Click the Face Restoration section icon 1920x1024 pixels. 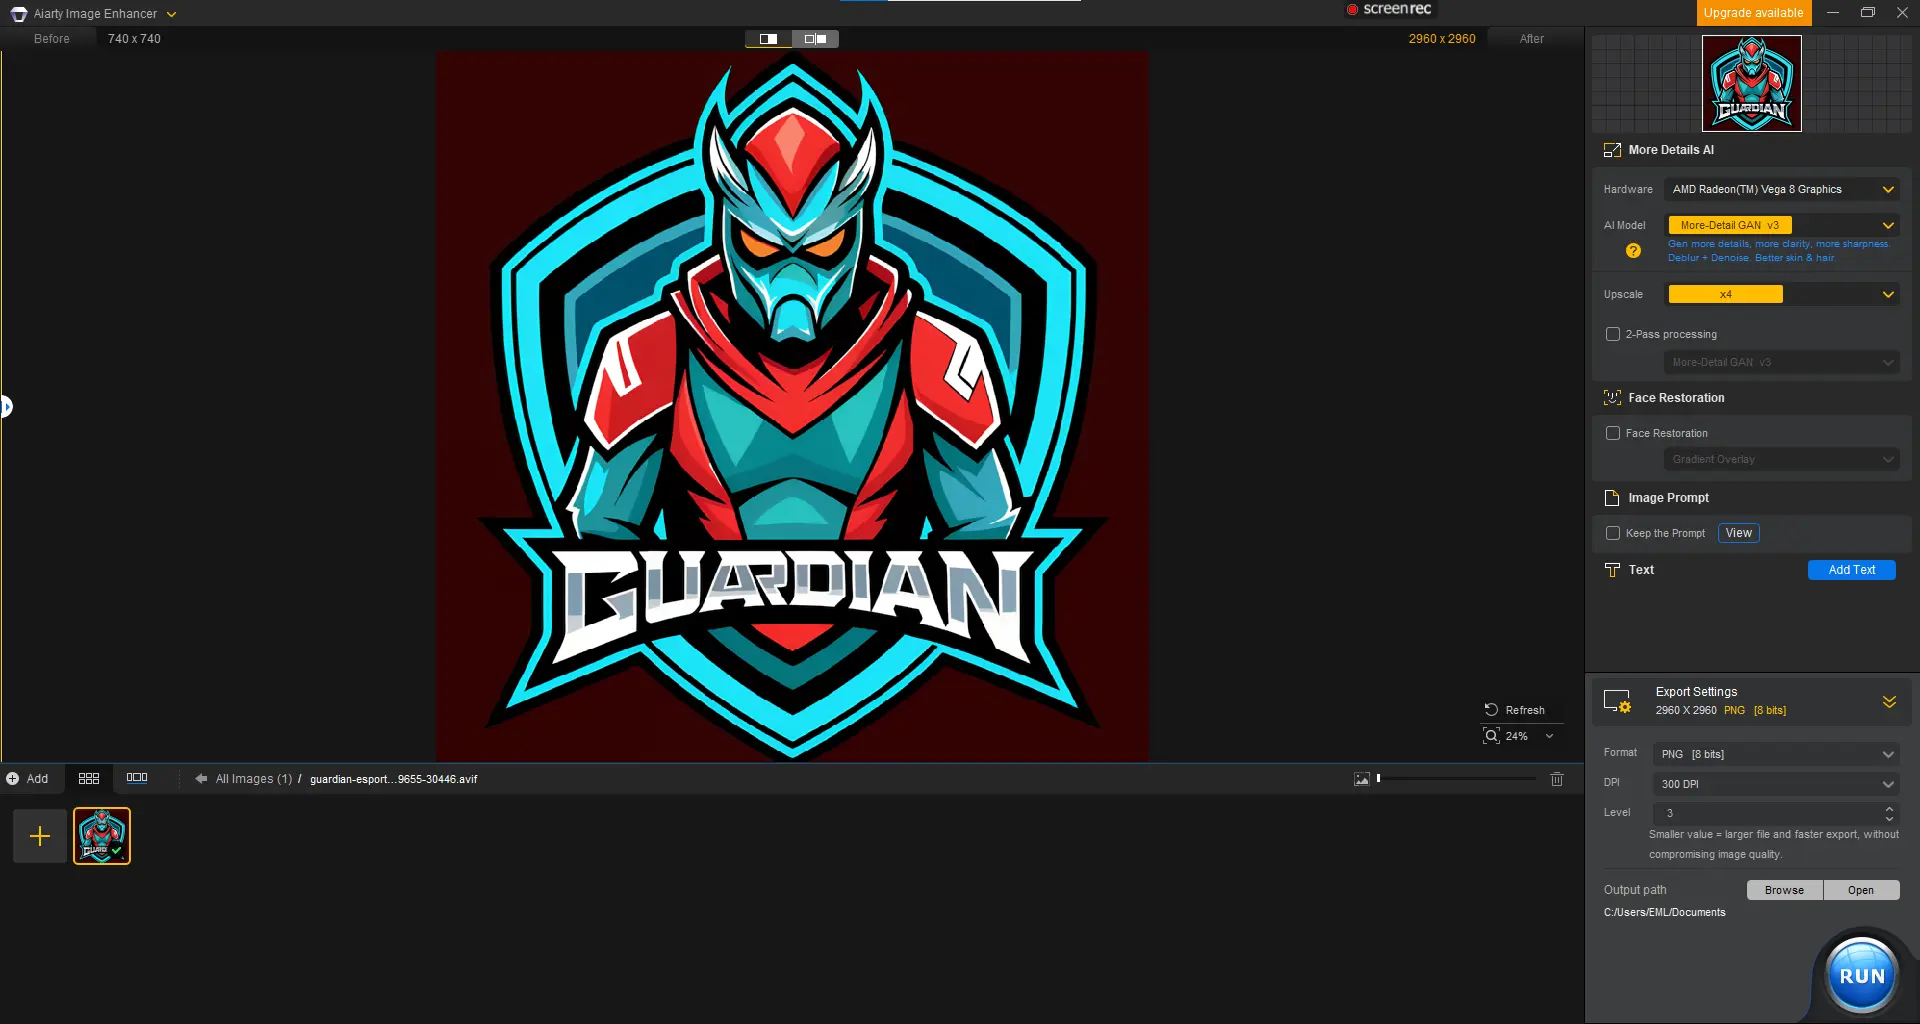point(1612,398)
